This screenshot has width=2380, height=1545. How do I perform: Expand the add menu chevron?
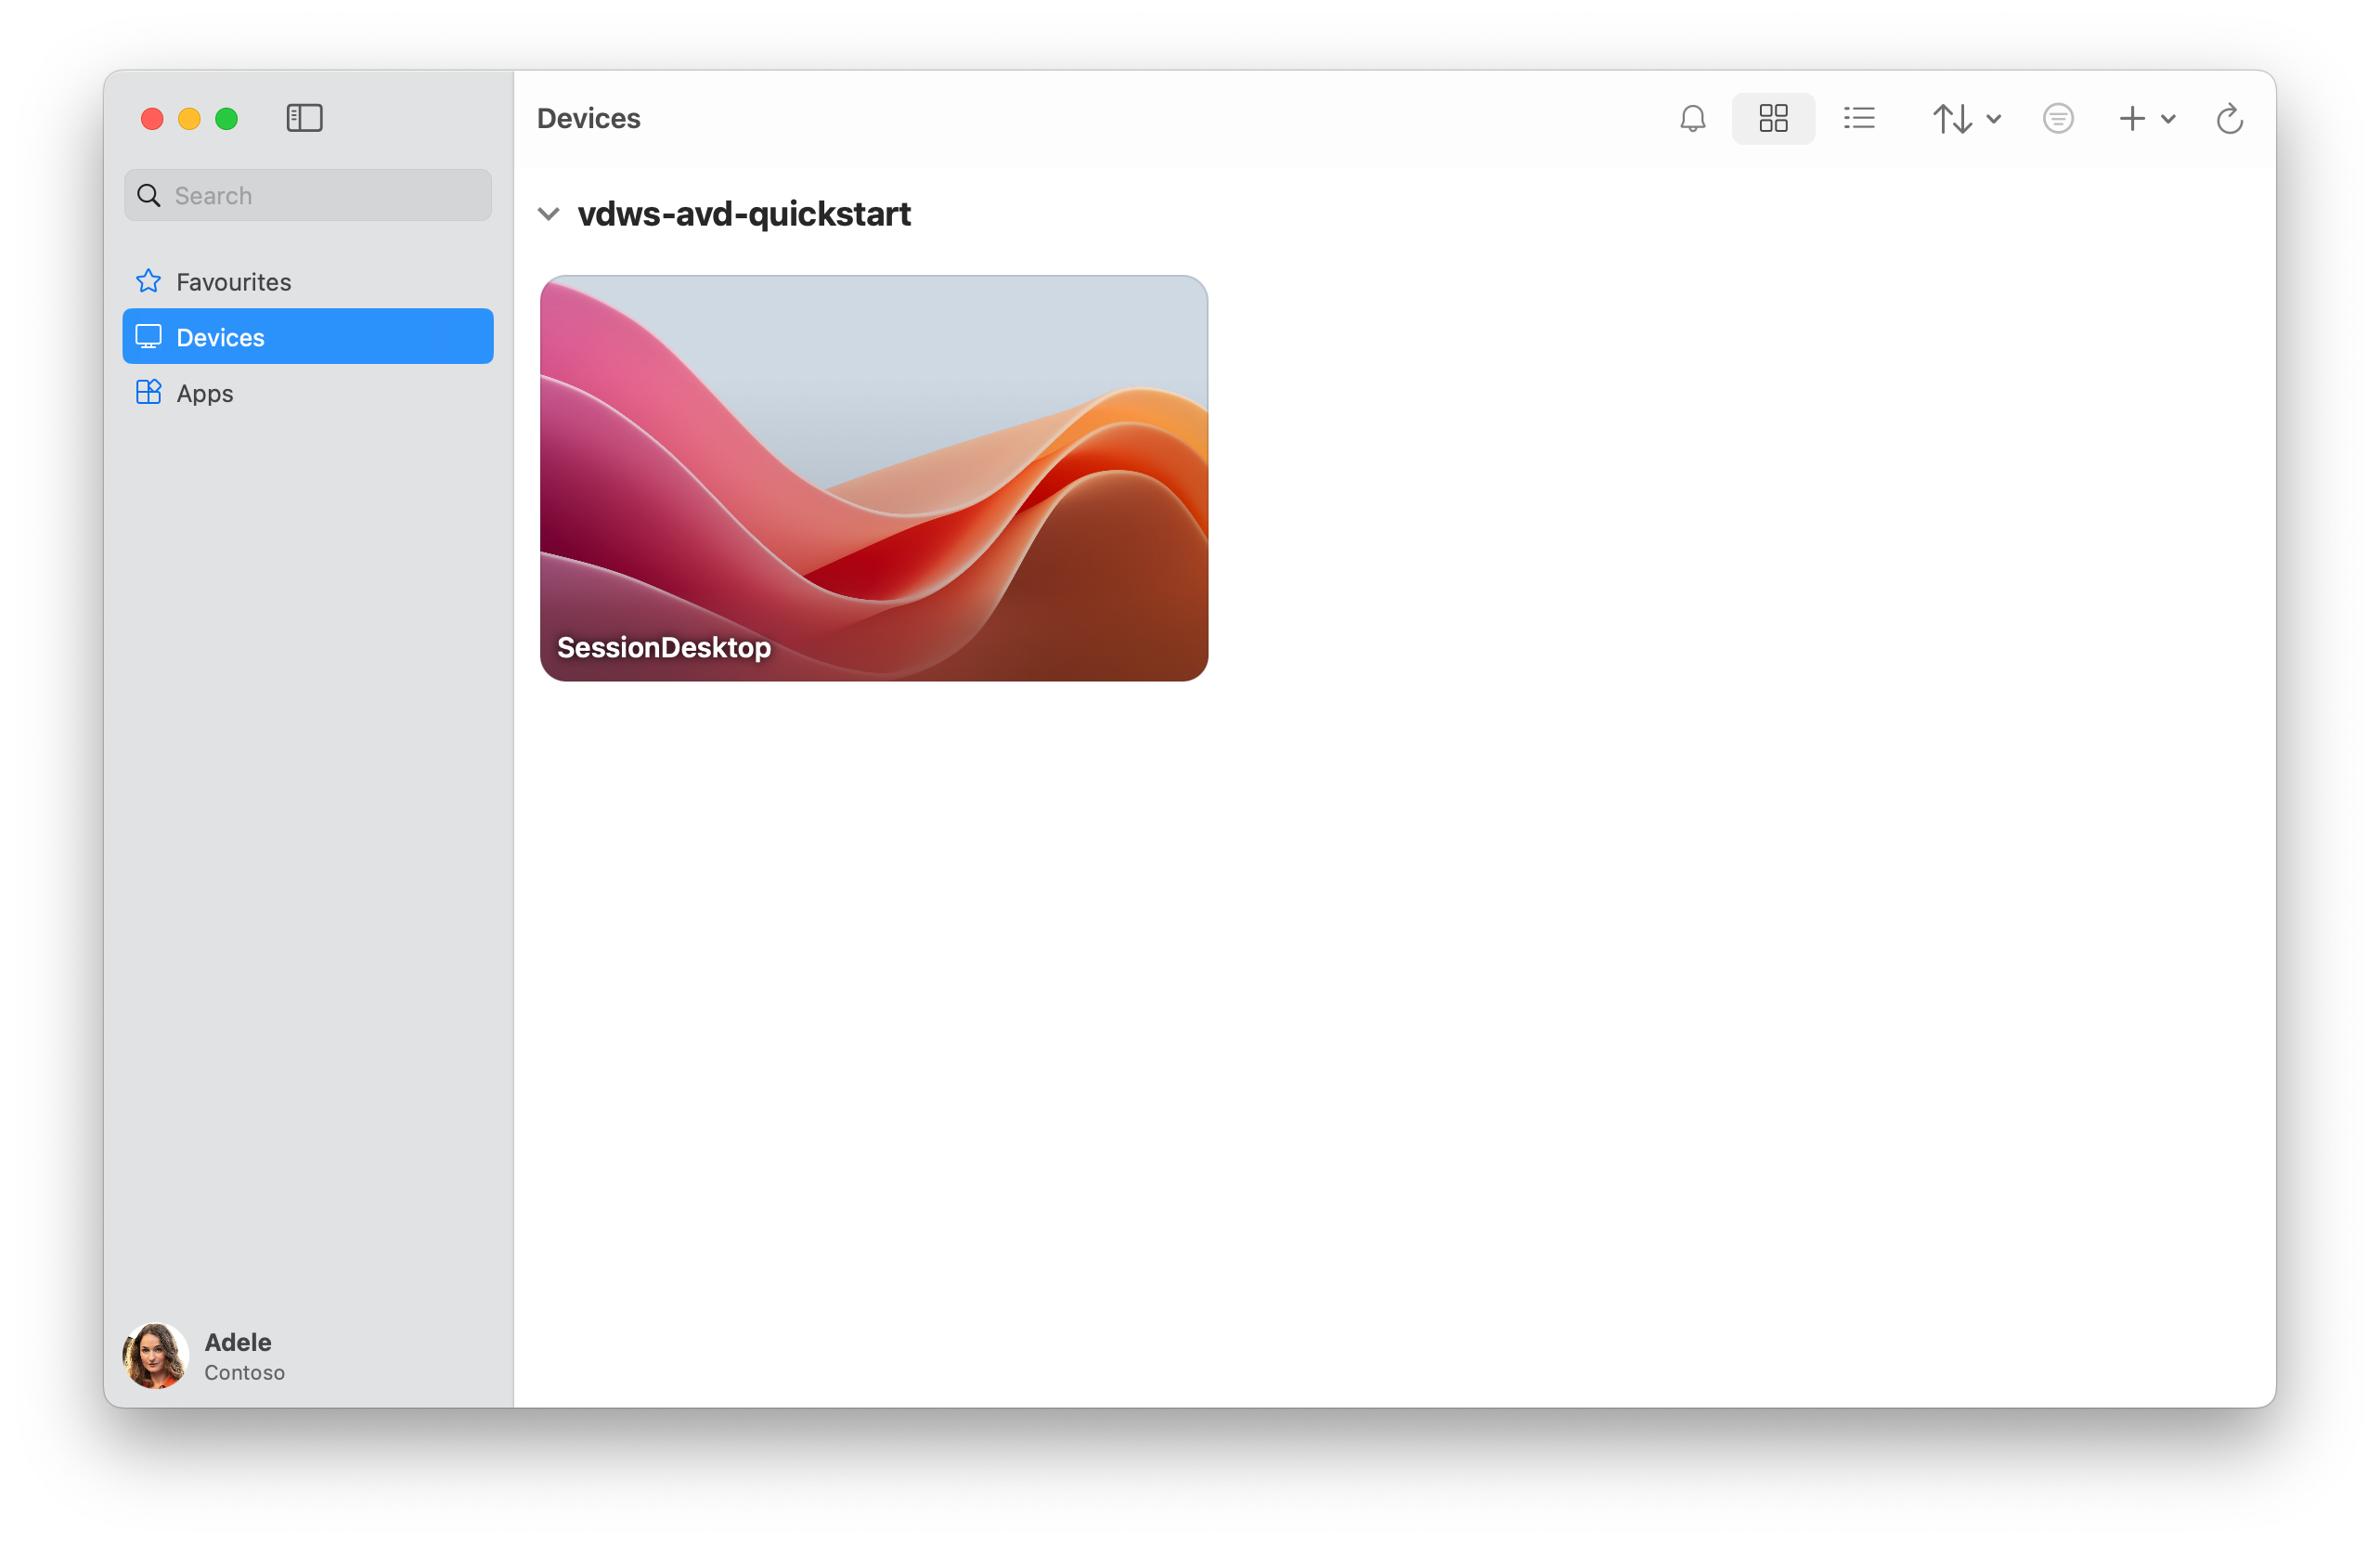tap(2168, 119)
